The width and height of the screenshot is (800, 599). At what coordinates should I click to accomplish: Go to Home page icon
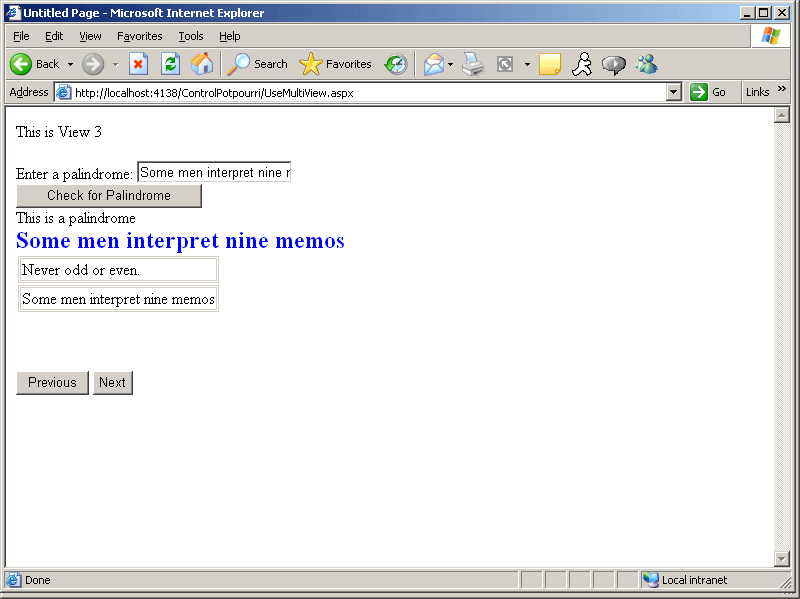[202, 64]
